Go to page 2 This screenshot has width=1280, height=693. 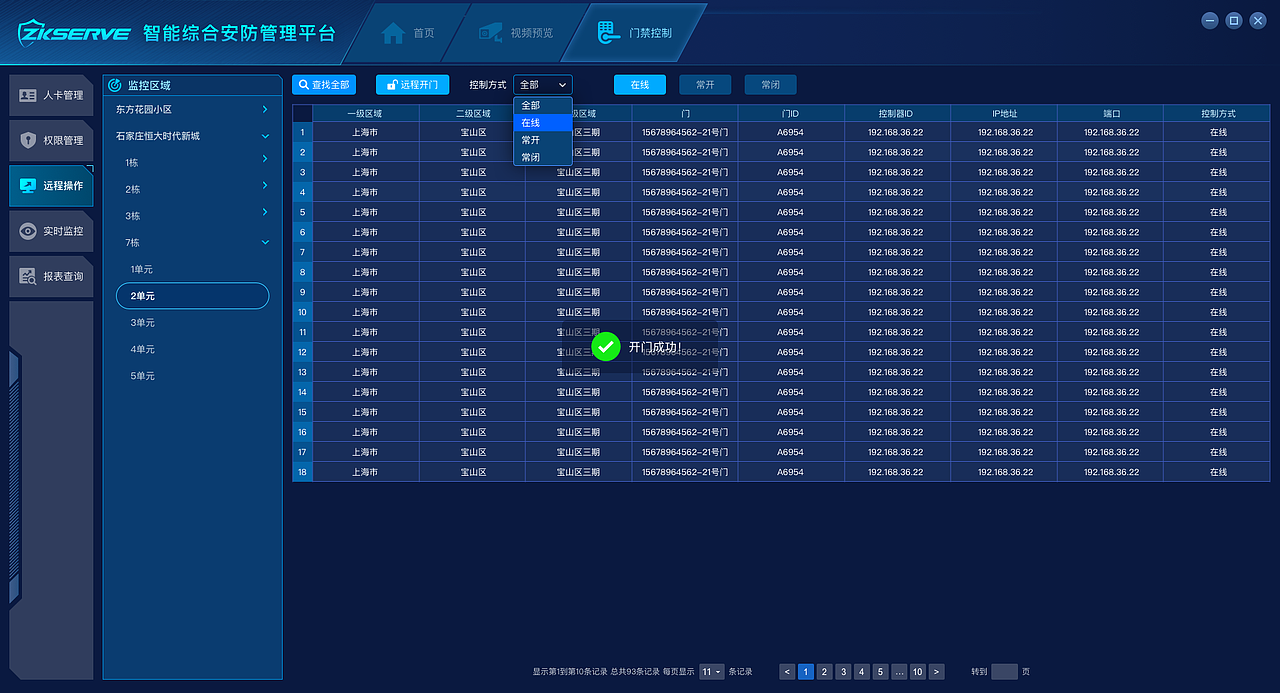[824, 672]
